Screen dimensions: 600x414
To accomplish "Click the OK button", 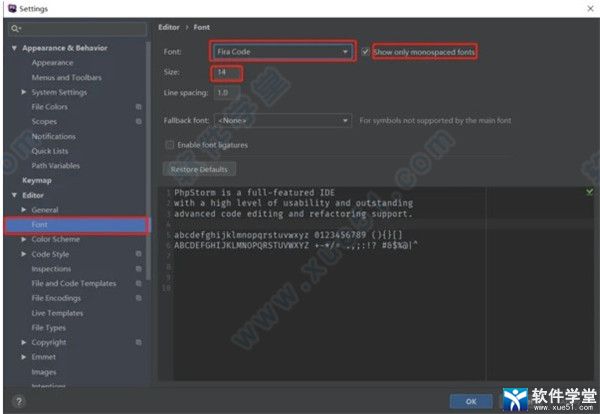I will [471, 401].
